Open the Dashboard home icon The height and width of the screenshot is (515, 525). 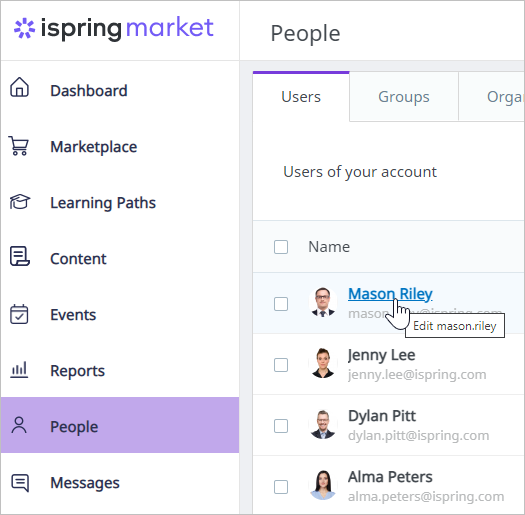point(19,87)
